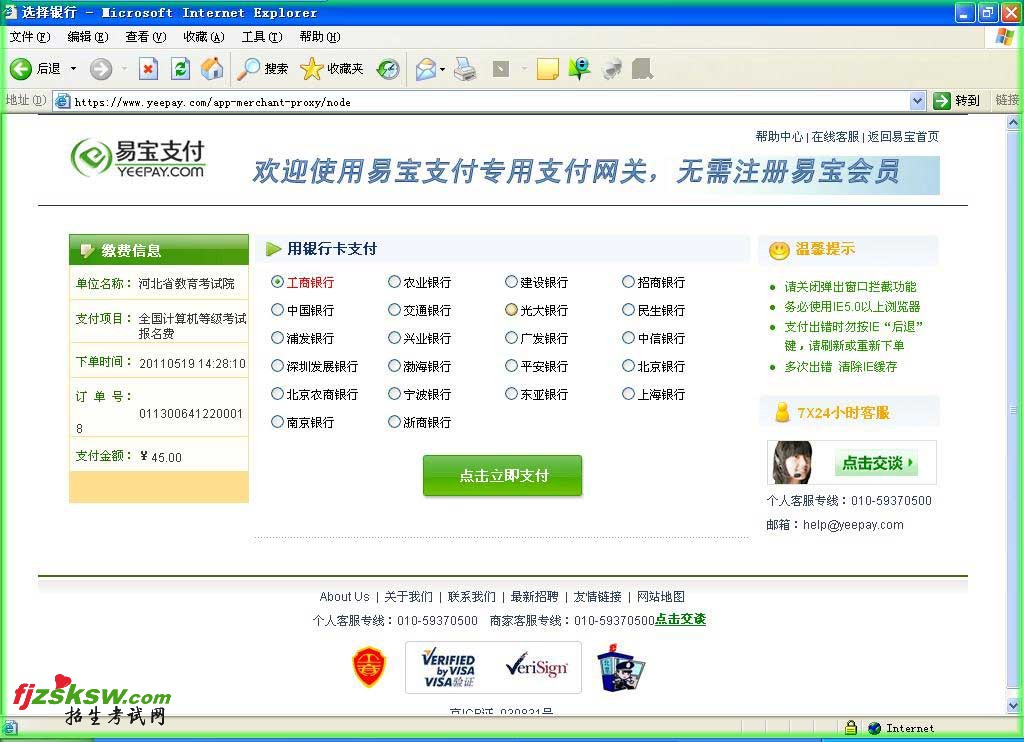This screenshot has width=1024, height=742.
Task: Open the 工具(T) menu
Action: (x=261, y=37)
